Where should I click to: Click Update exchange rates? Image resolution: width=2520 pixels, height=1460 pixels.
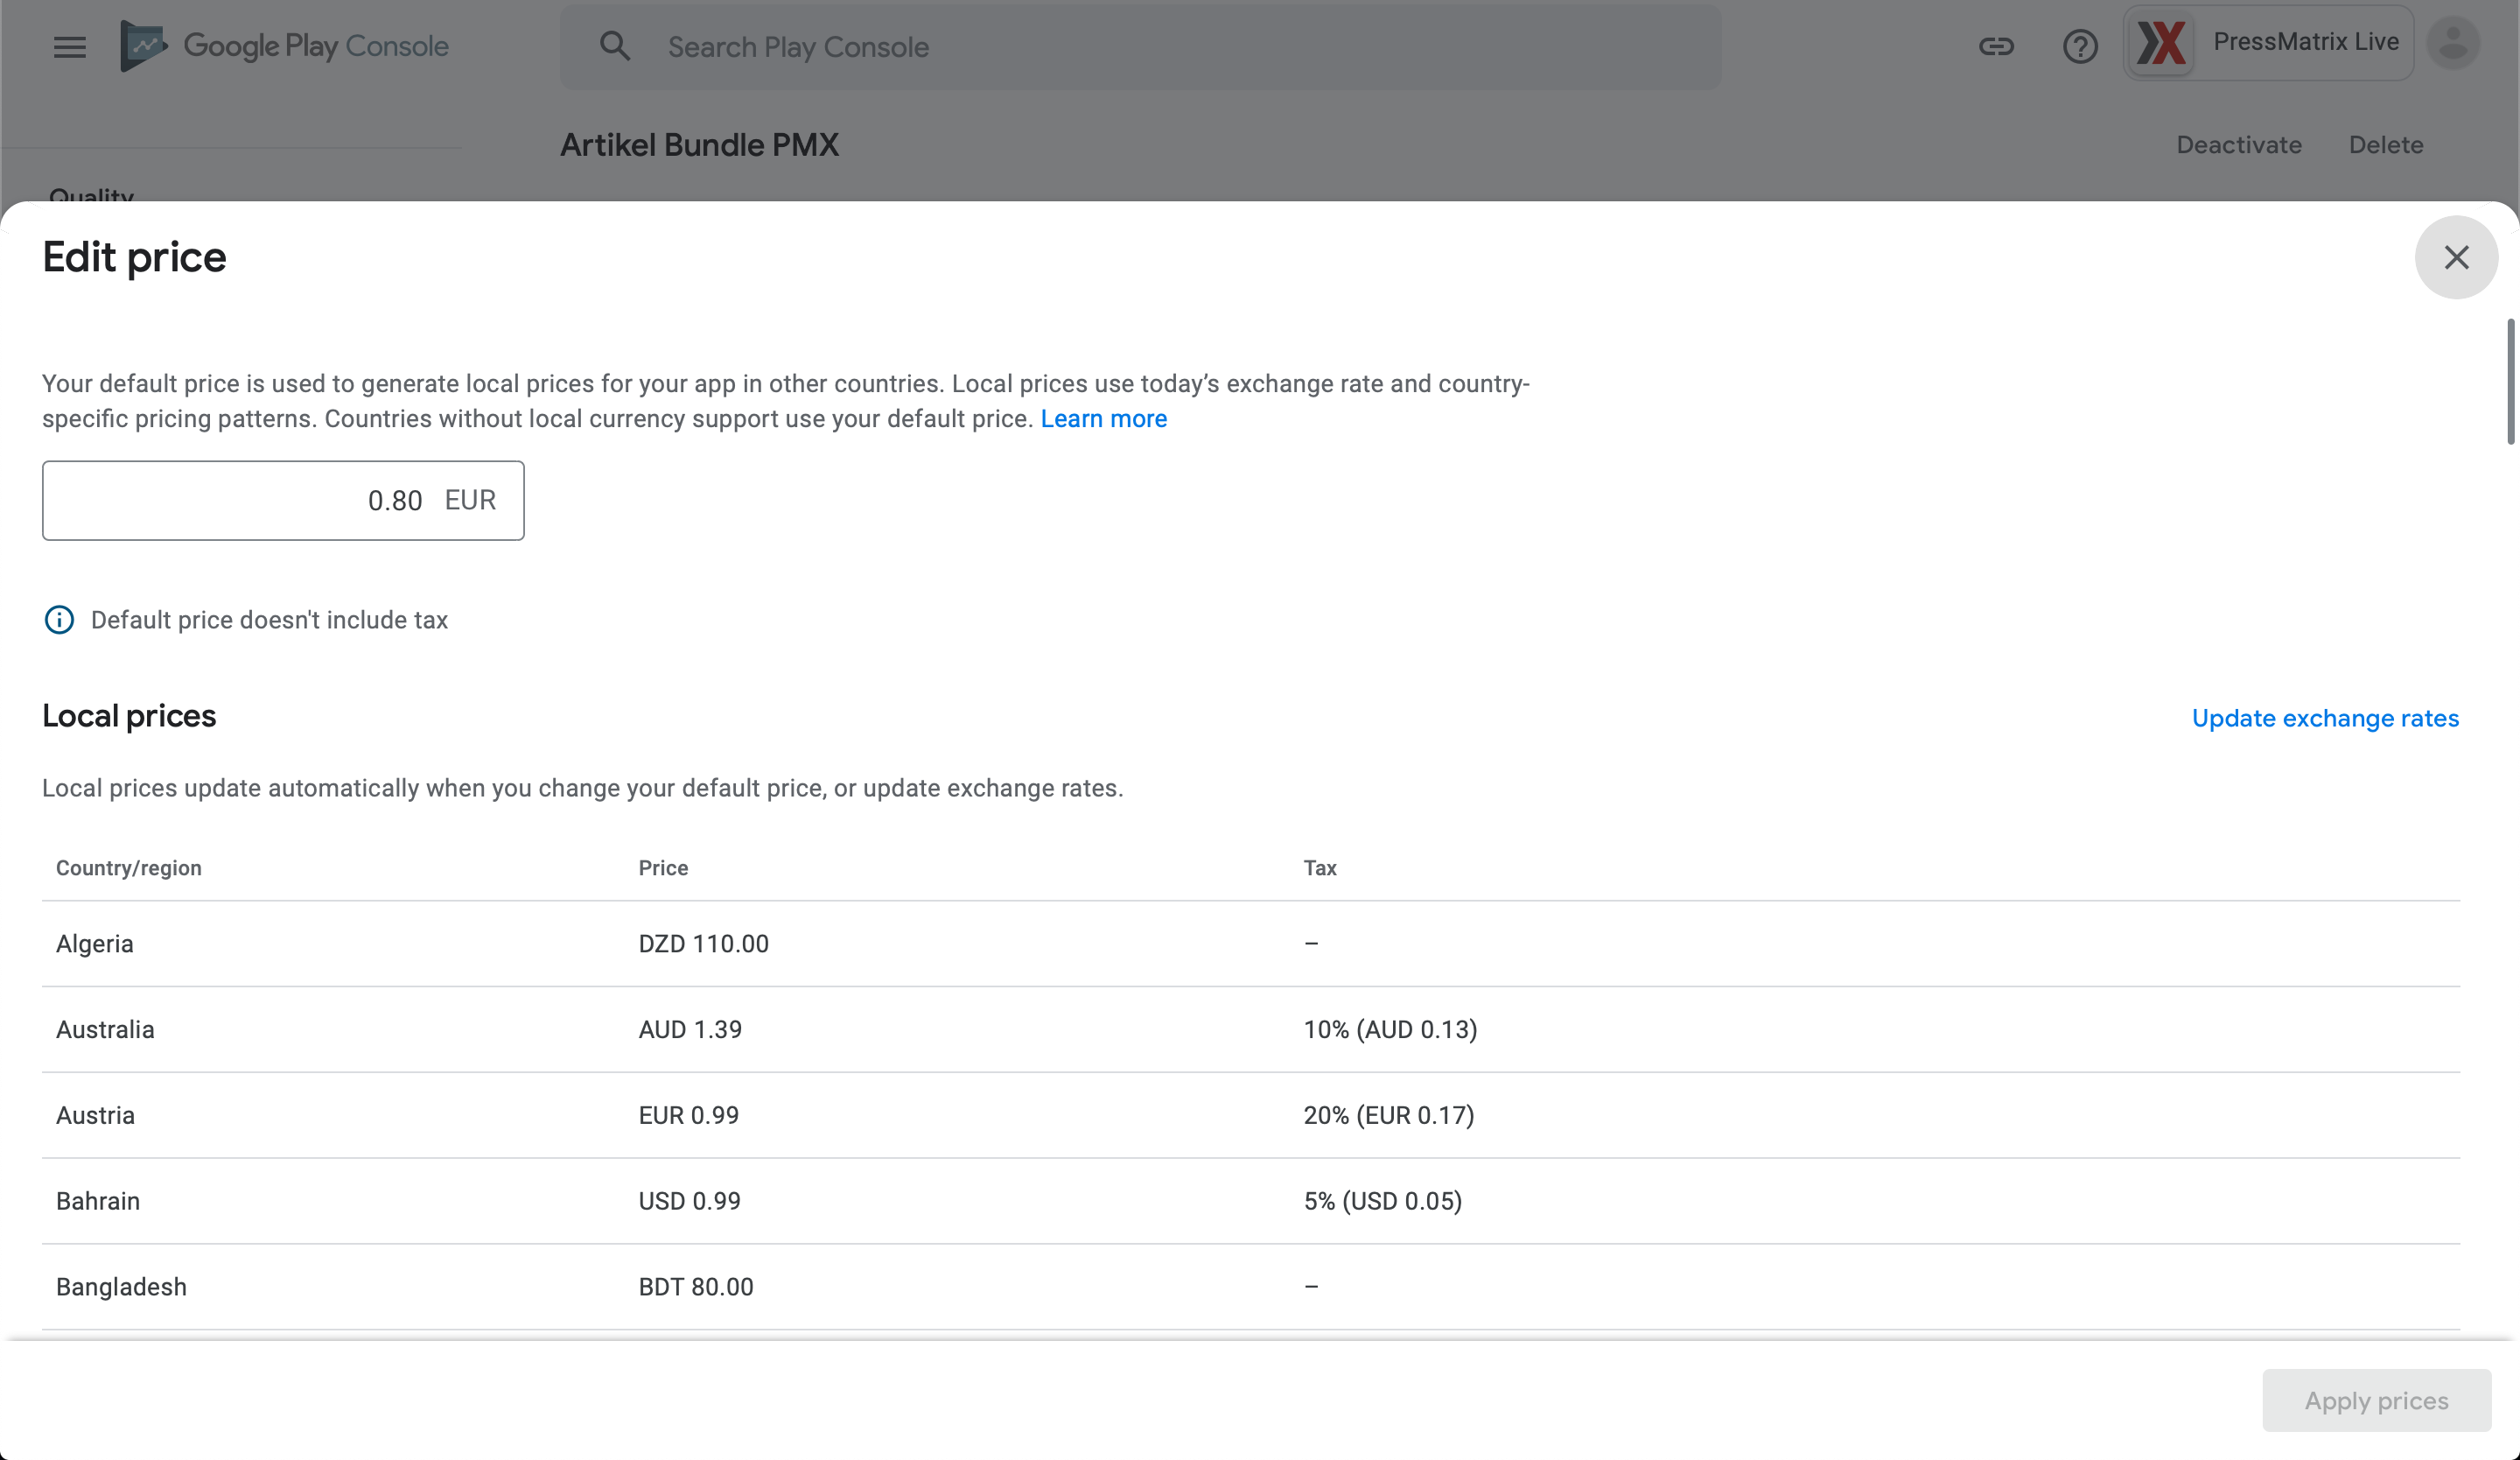2324,718
